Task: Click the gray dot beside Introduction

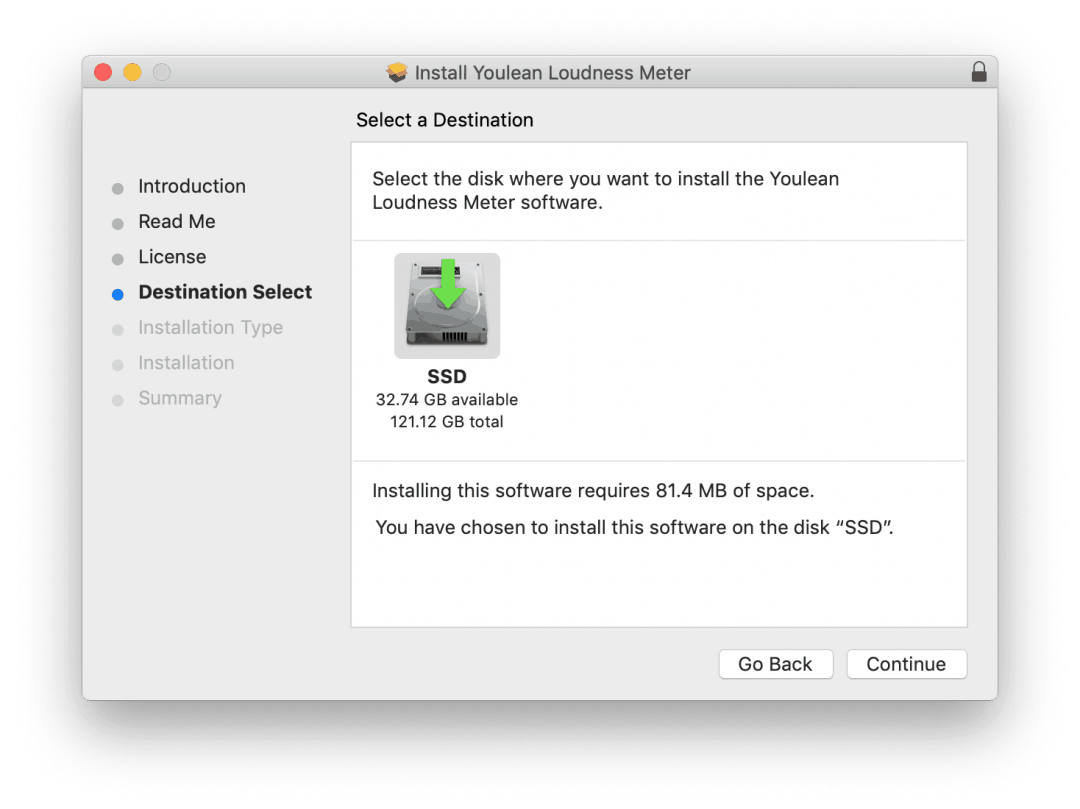Action: pos(117,187)
